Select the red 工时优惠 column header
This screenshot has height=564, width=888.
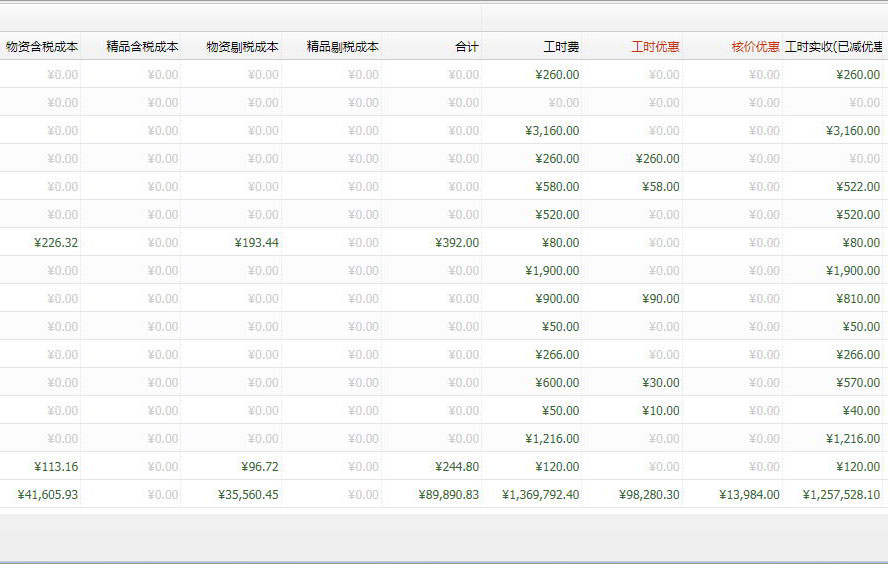tap(655, 47)
